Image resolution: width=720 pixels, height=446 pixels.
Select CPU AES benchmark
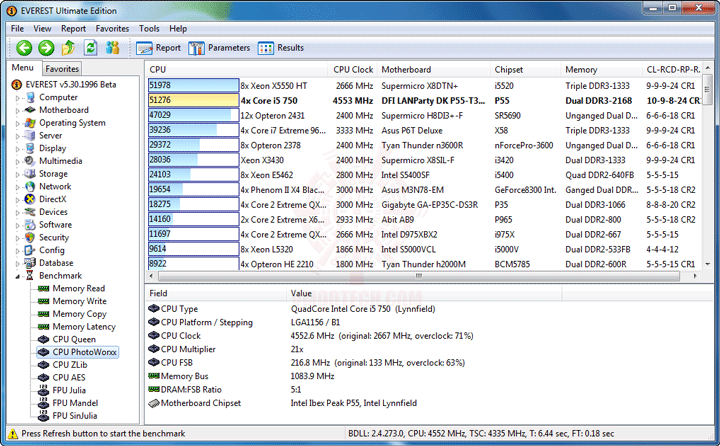click(x=69, y=378)
